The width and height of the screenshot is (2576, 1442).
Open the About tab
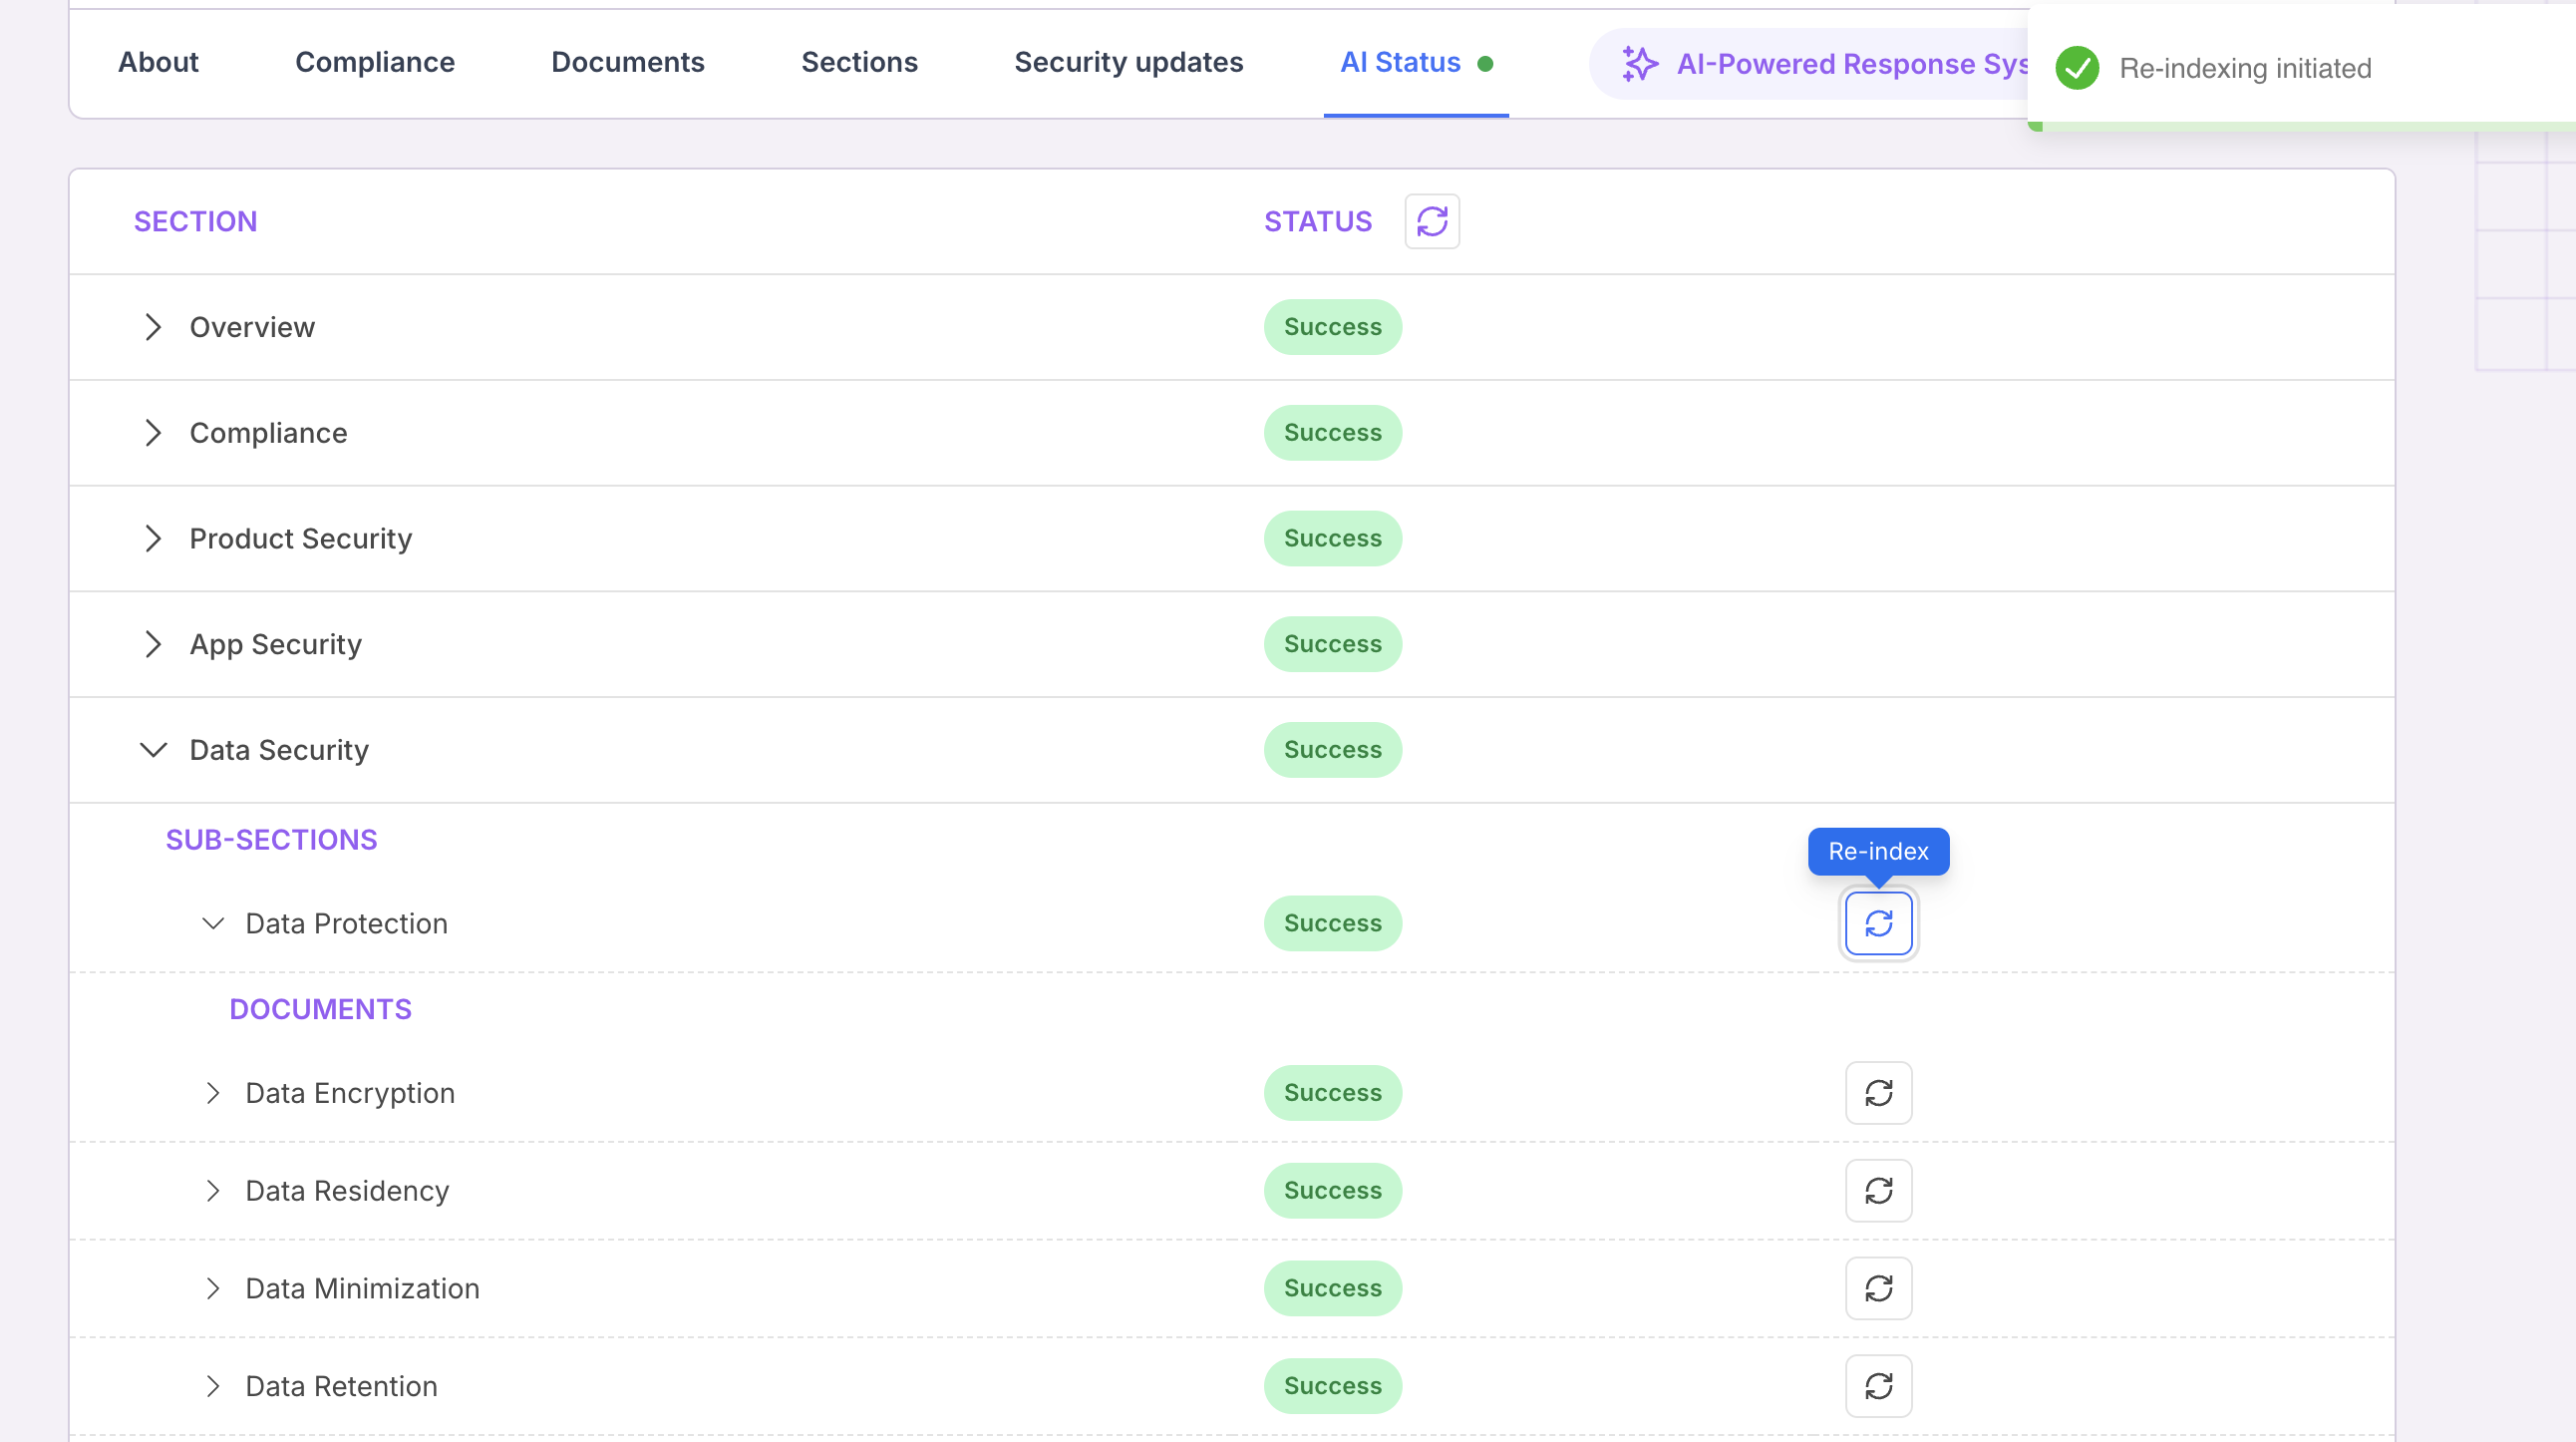(158, 62)
